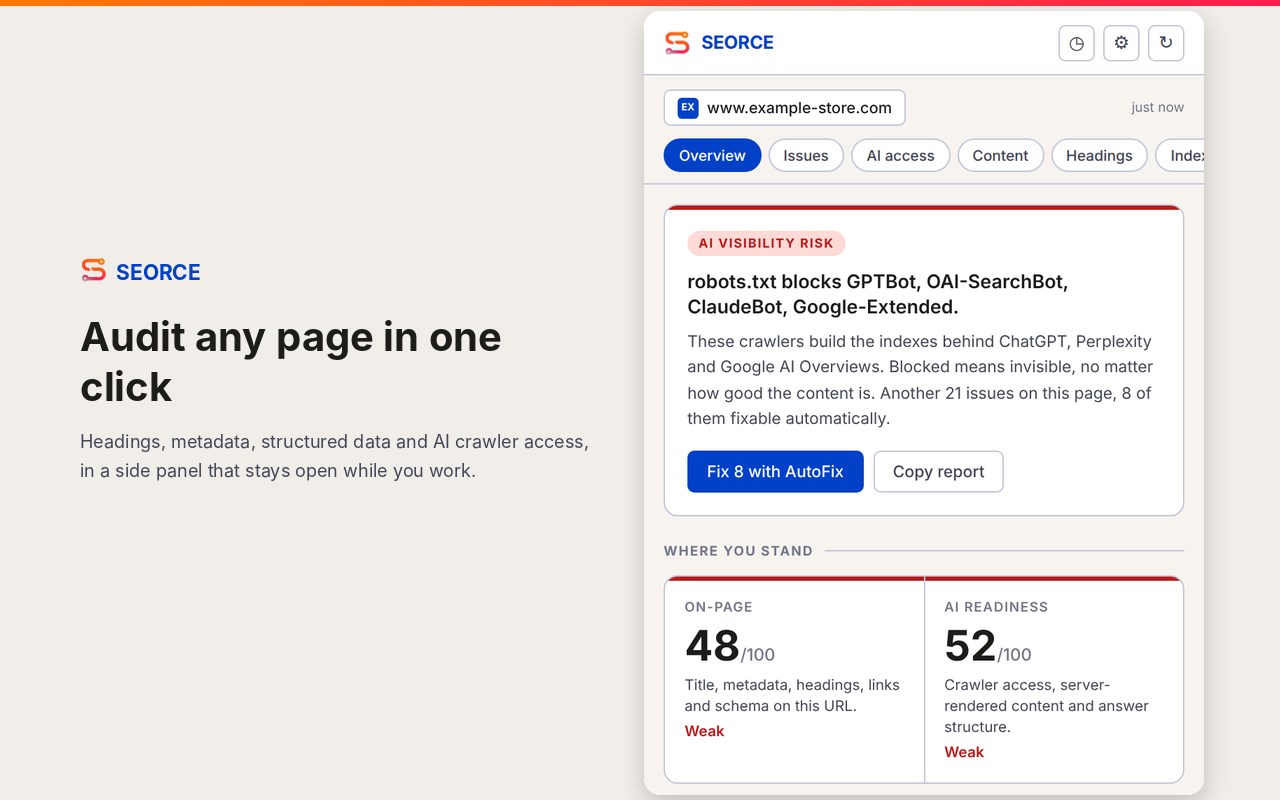The image size is (1280, 800).
Task: Switch to the Overview tab
Action: pos(712,155)
